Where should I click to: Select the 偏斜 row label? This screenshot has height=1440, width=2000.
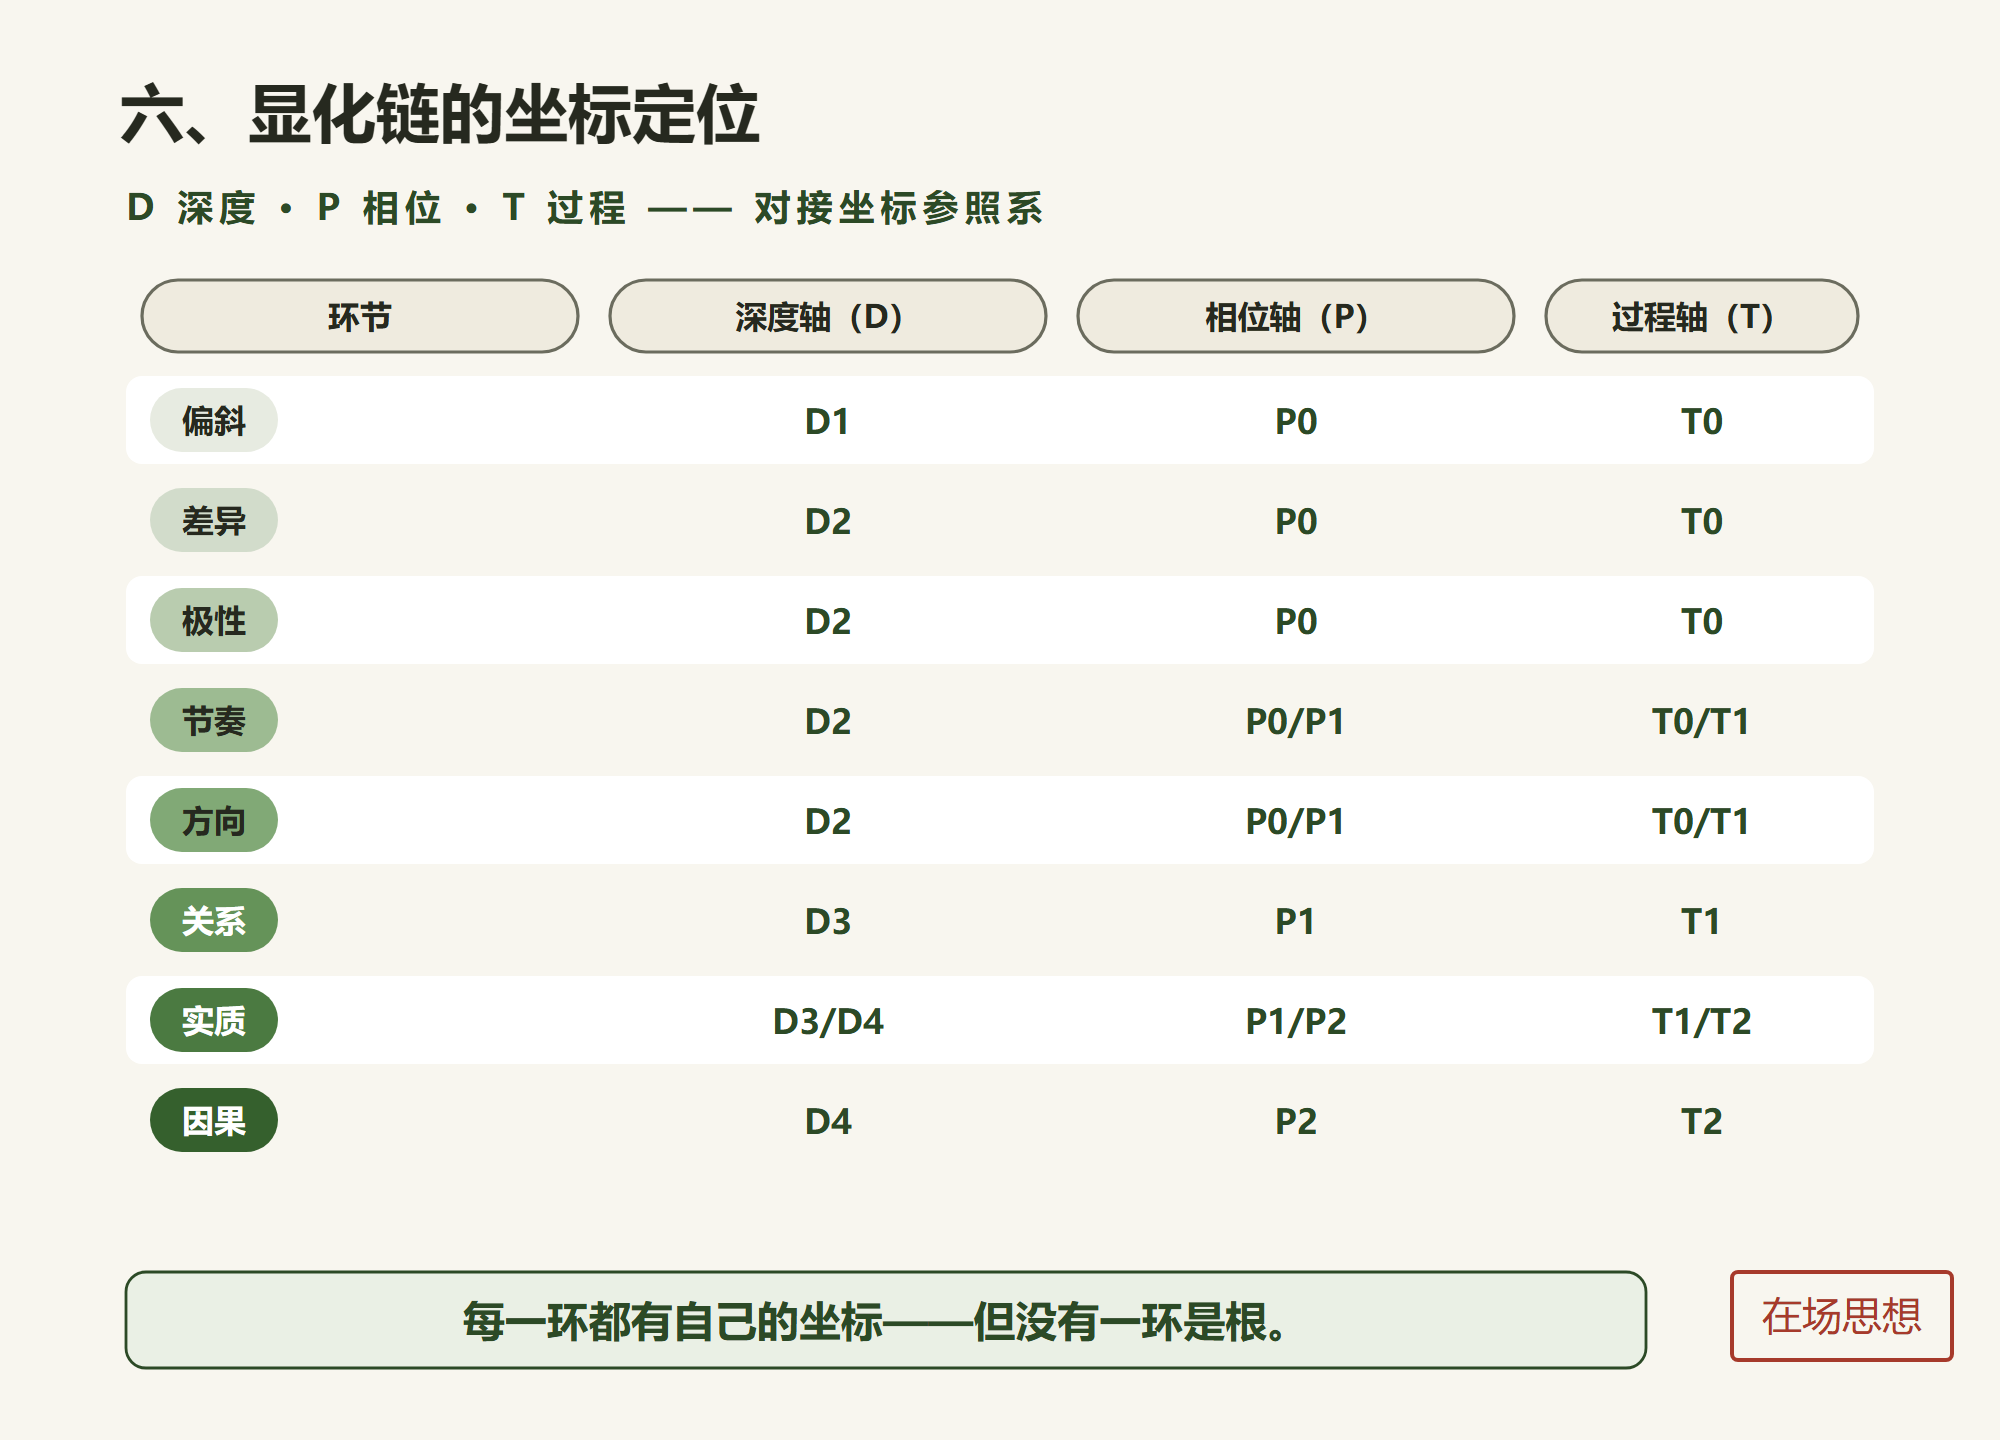tap(214, 420)
